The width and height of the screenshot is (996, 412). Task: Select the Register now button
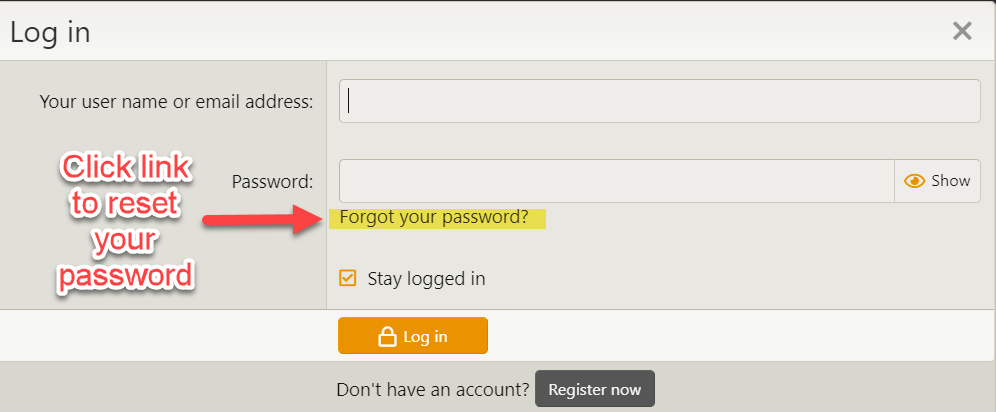(x=595, y=389)
